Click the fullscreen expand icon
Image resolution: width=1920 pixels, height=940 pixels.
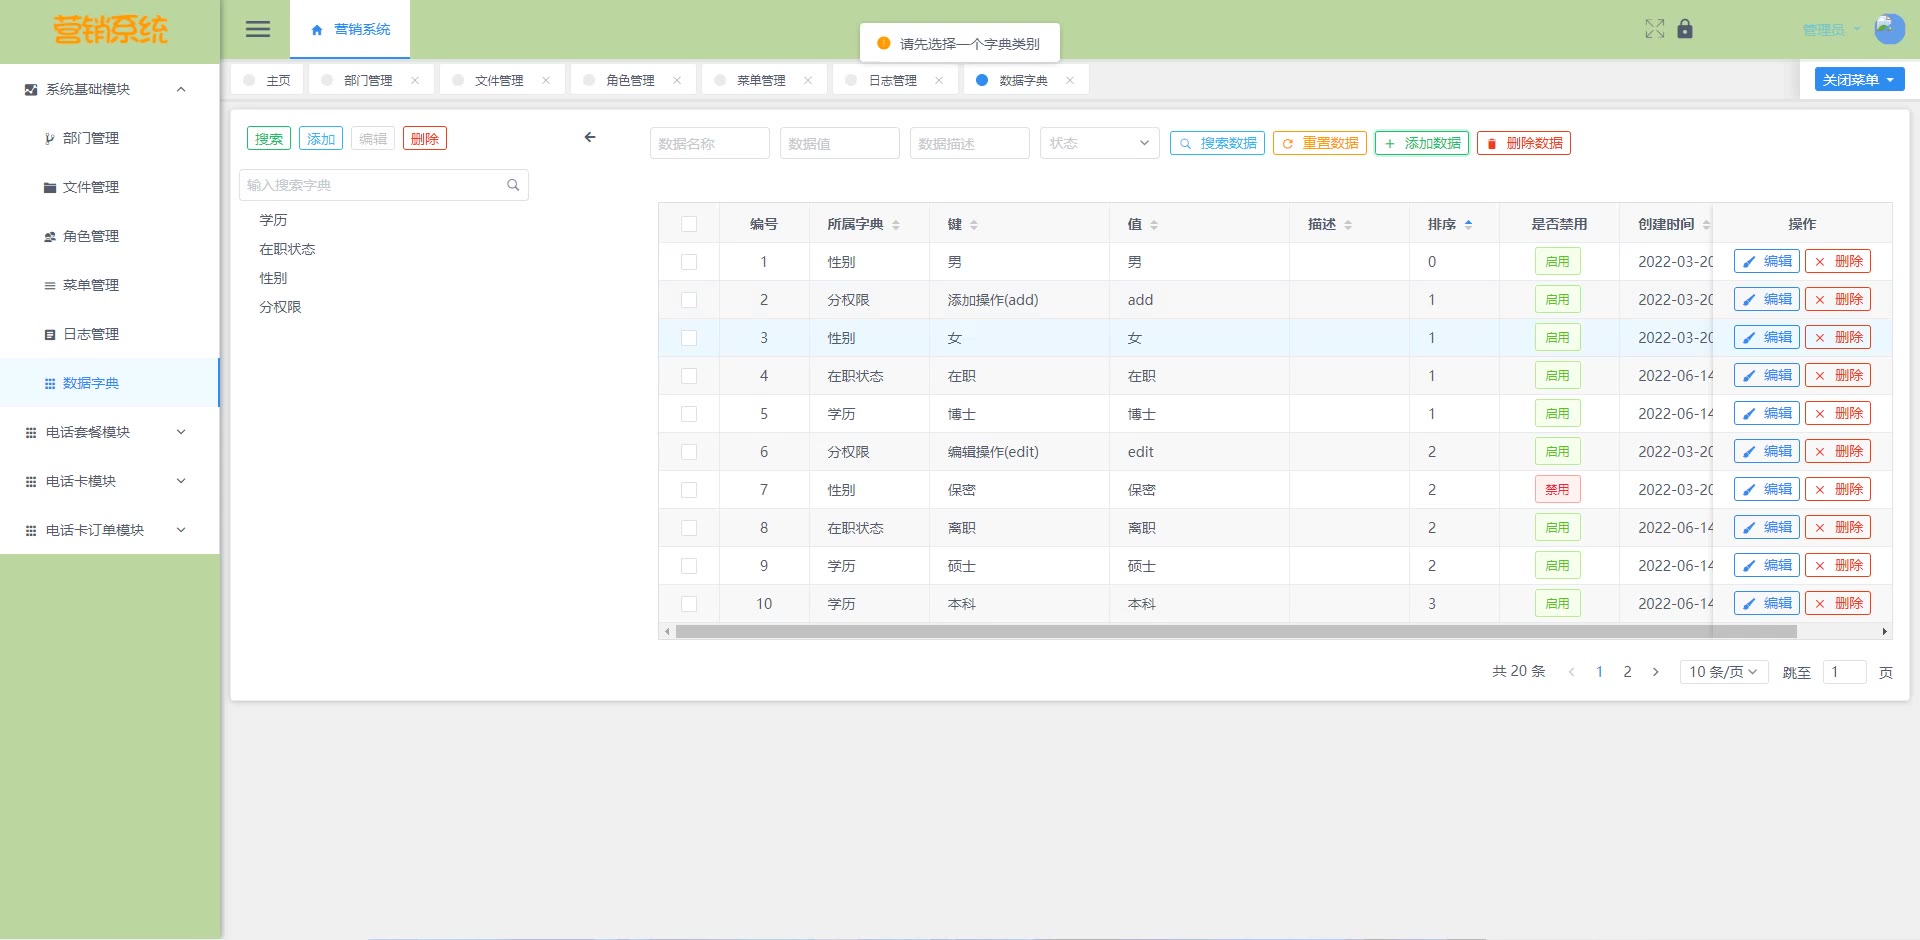[x=1655, y=29]
